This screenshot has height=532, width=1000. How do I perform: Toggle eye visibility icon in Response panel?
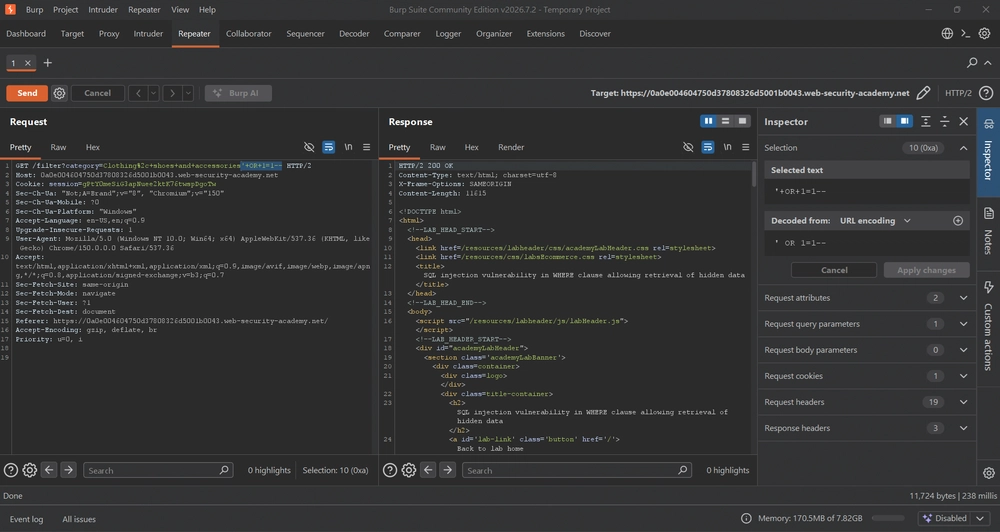point(688,147)
